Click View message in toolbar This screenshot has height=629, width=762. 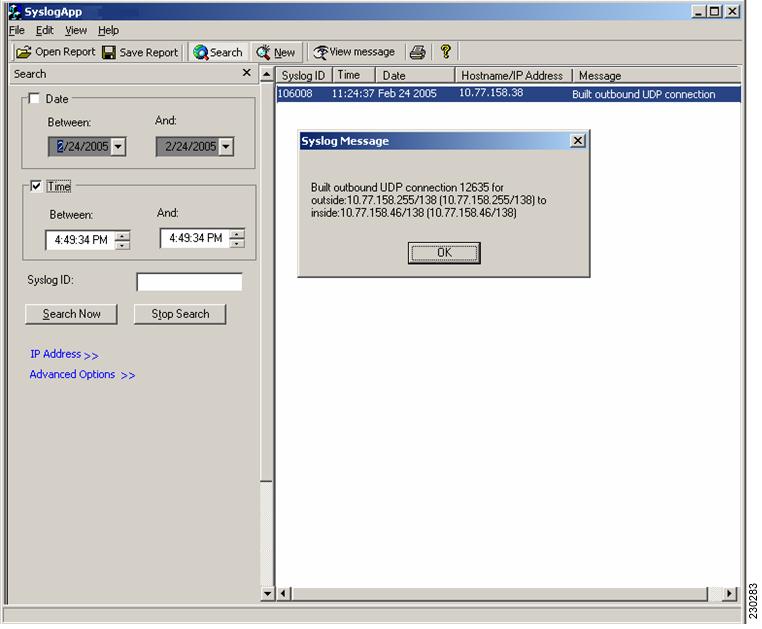tap(354, 52)
